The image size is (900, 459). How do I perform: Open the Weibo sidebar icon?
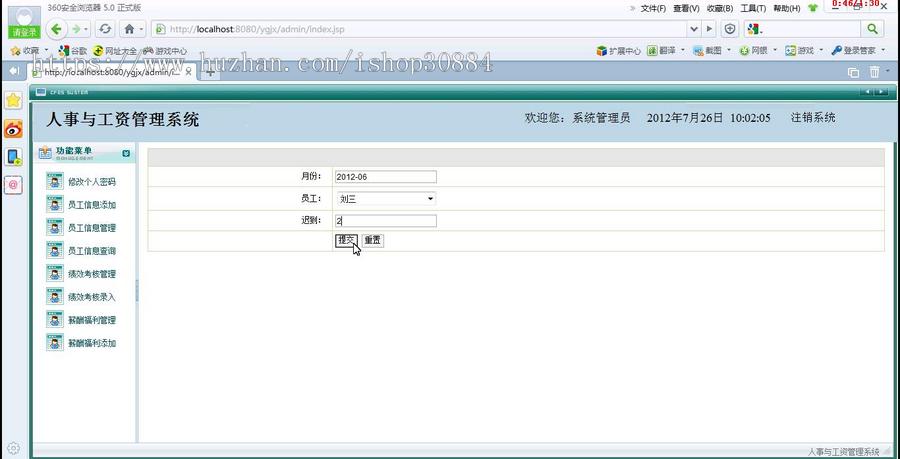click(13, 129)
